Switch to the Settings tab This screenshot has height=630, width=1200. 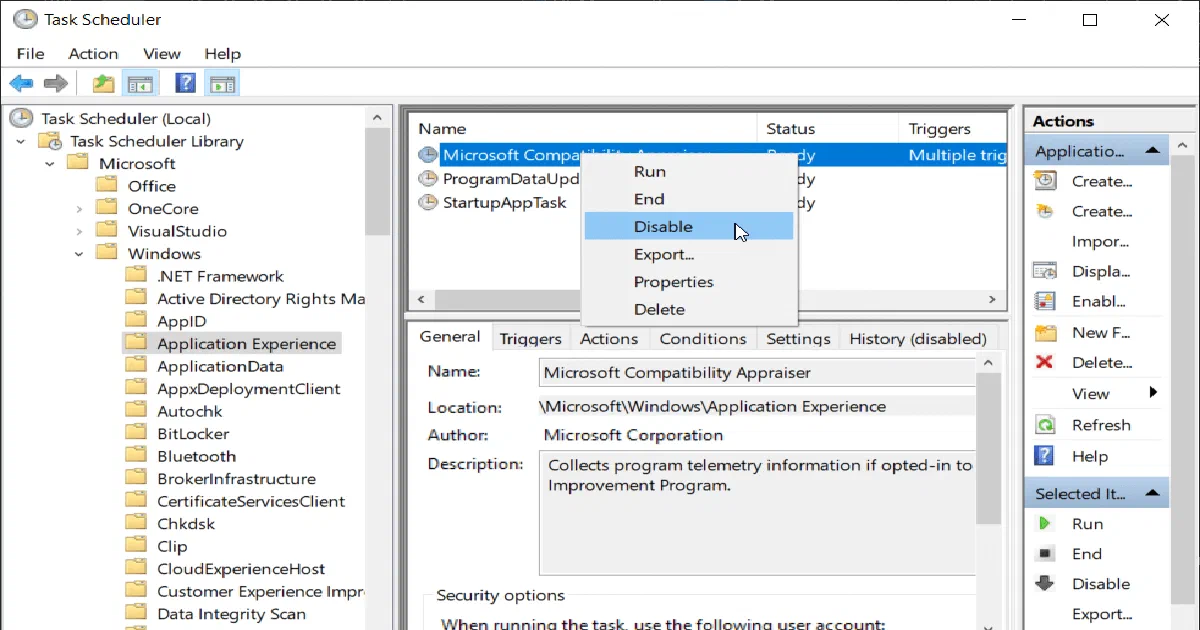tap(798, 339)
